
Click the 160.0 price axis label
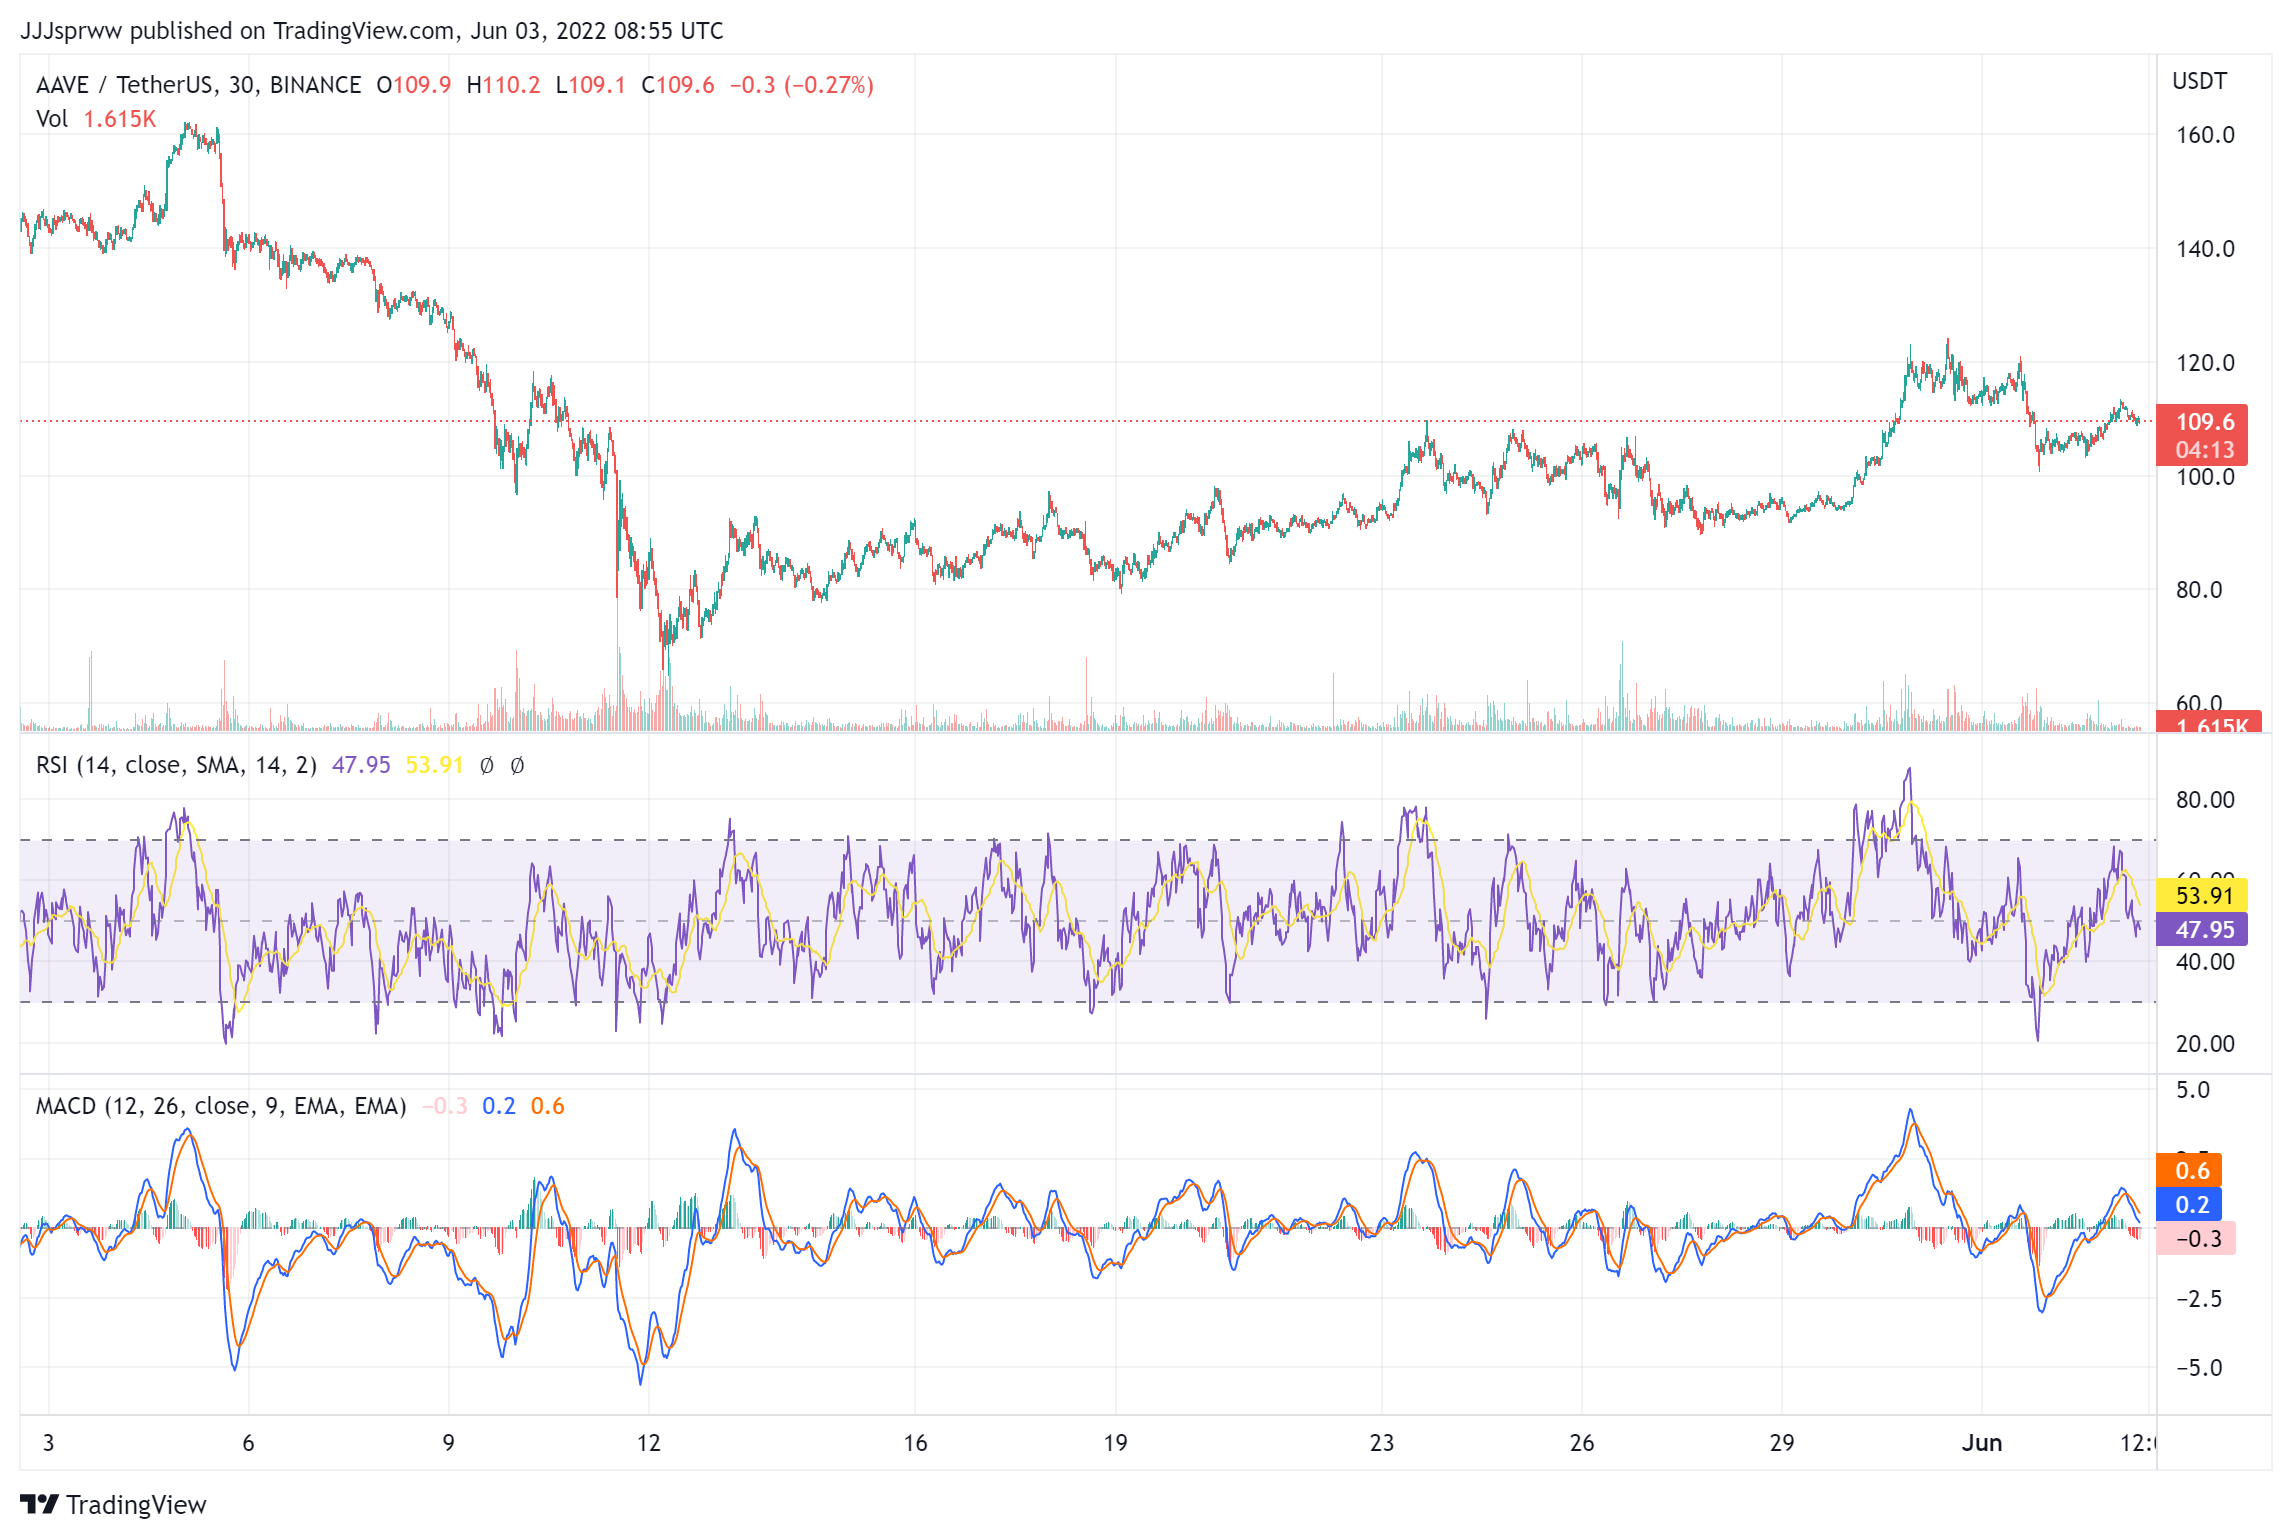click(2204, 135)
